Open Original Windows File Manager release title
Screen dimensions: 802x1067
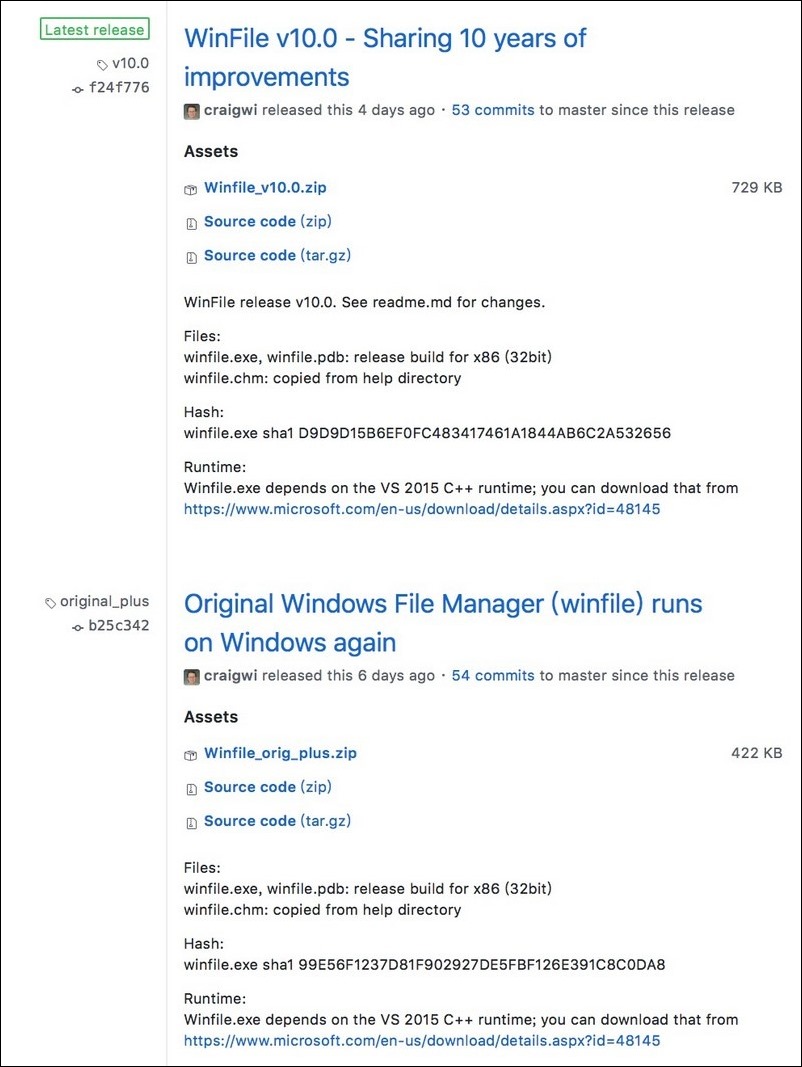(443, 623)
